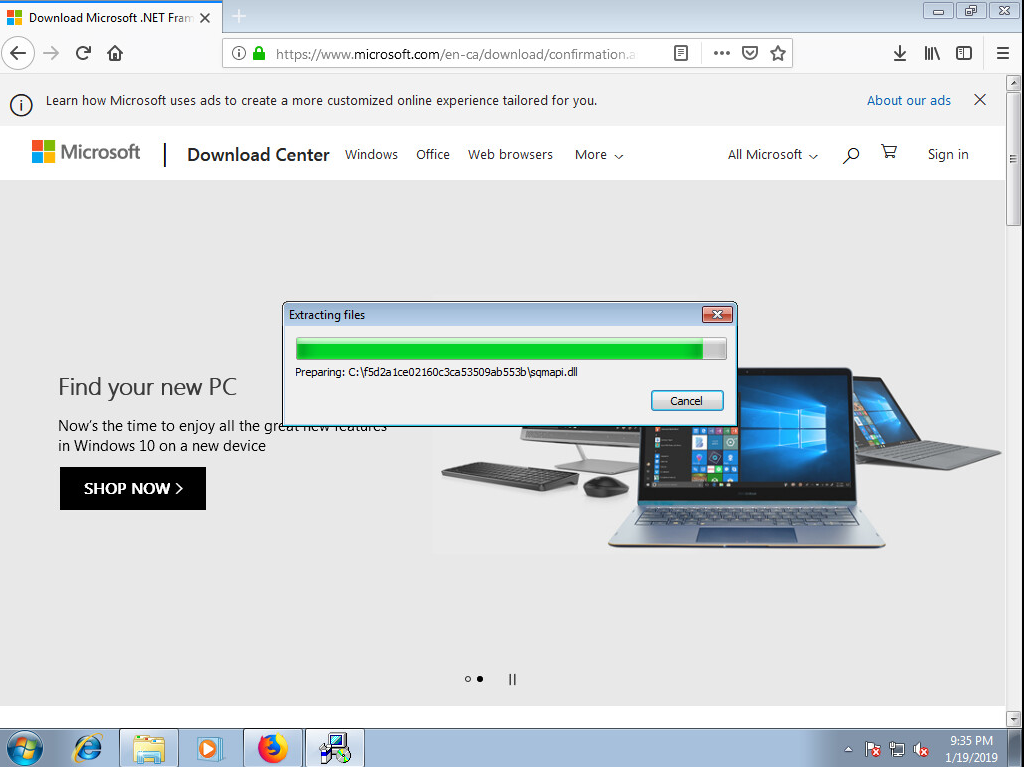Expand the All Microsoft dropdown
The height and width of the screenshot is (767, 1024).
(773, 155)
